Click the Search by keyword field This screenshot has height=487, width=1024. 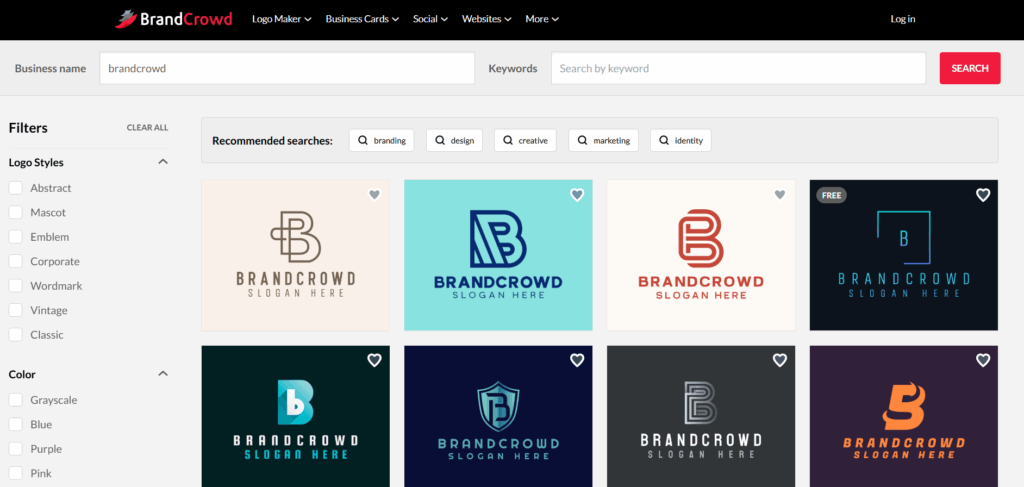(739, 68)
